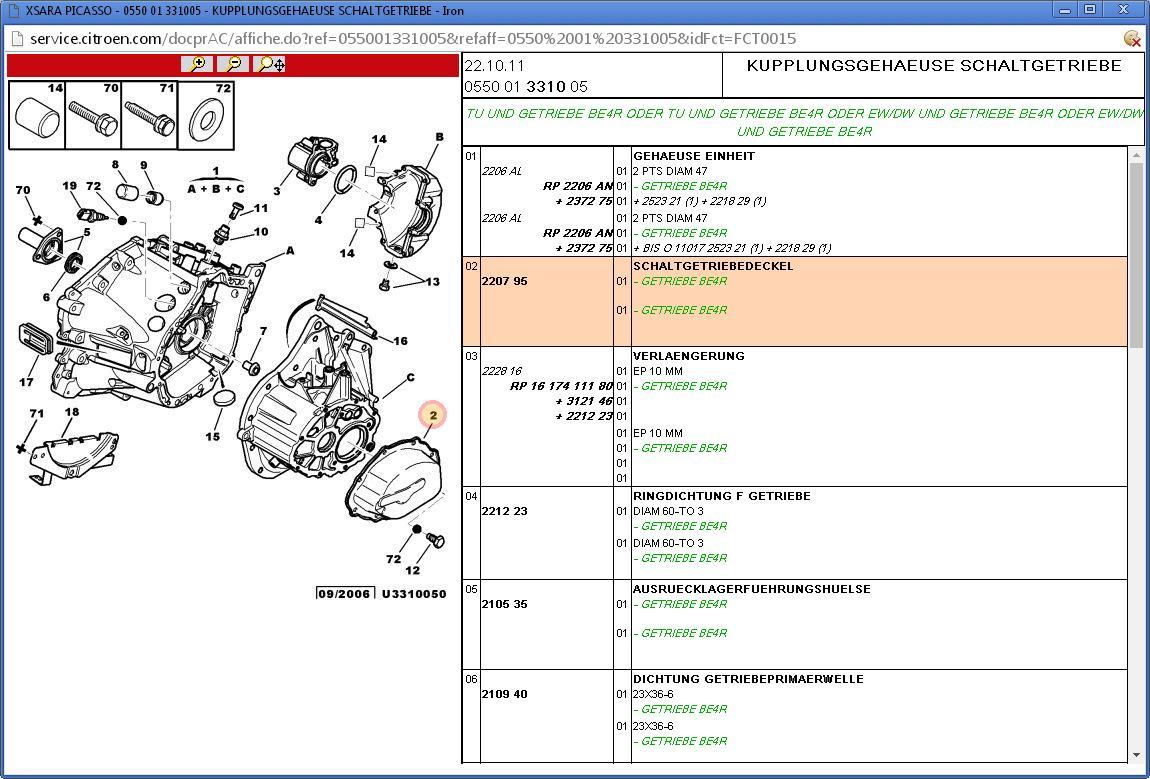The height and width of the screenshot is (779, 1150).
Task: Click the RINGDICHTUNG F GETRIEBE title
Action: pyautogui.click(x=722, y=496)
